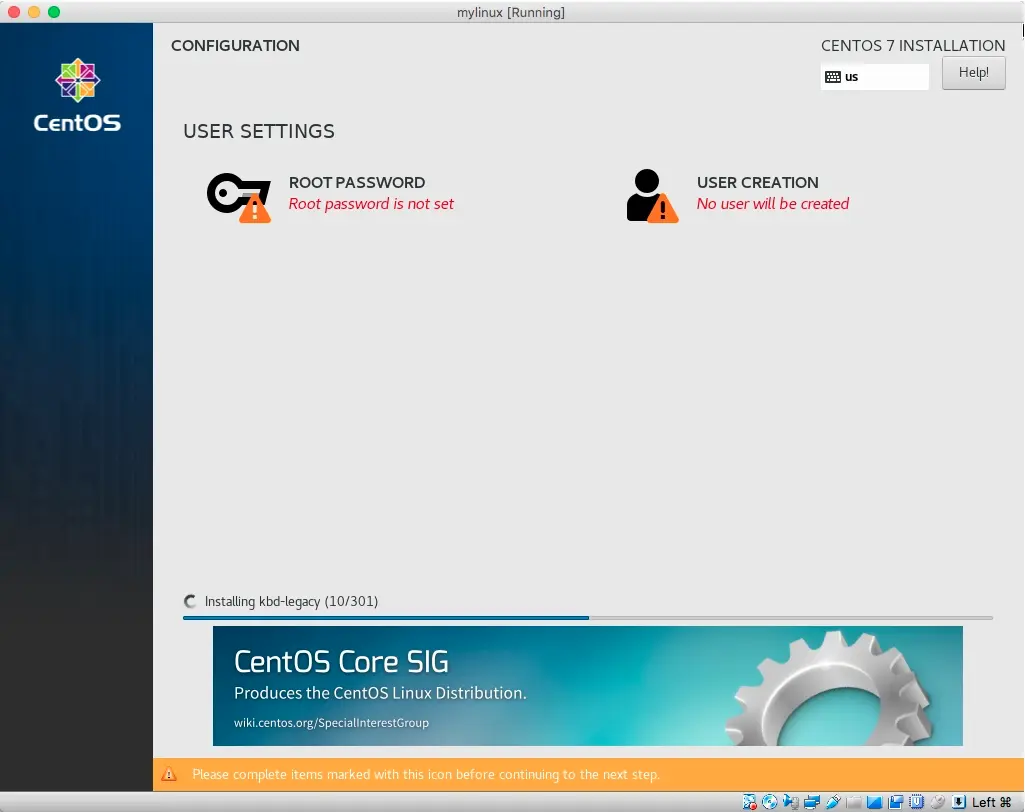The image size is (1025, 812).
Task: Open the User Creation person icon
Action: coord(652,196)
